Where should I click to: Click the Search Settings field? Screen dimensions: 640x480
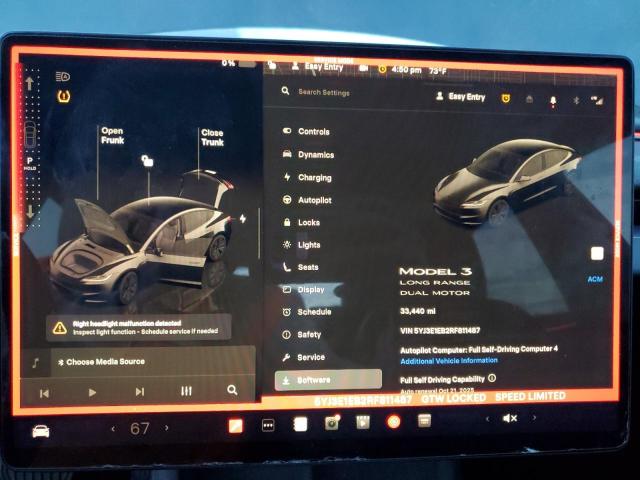tap(324, 92)
